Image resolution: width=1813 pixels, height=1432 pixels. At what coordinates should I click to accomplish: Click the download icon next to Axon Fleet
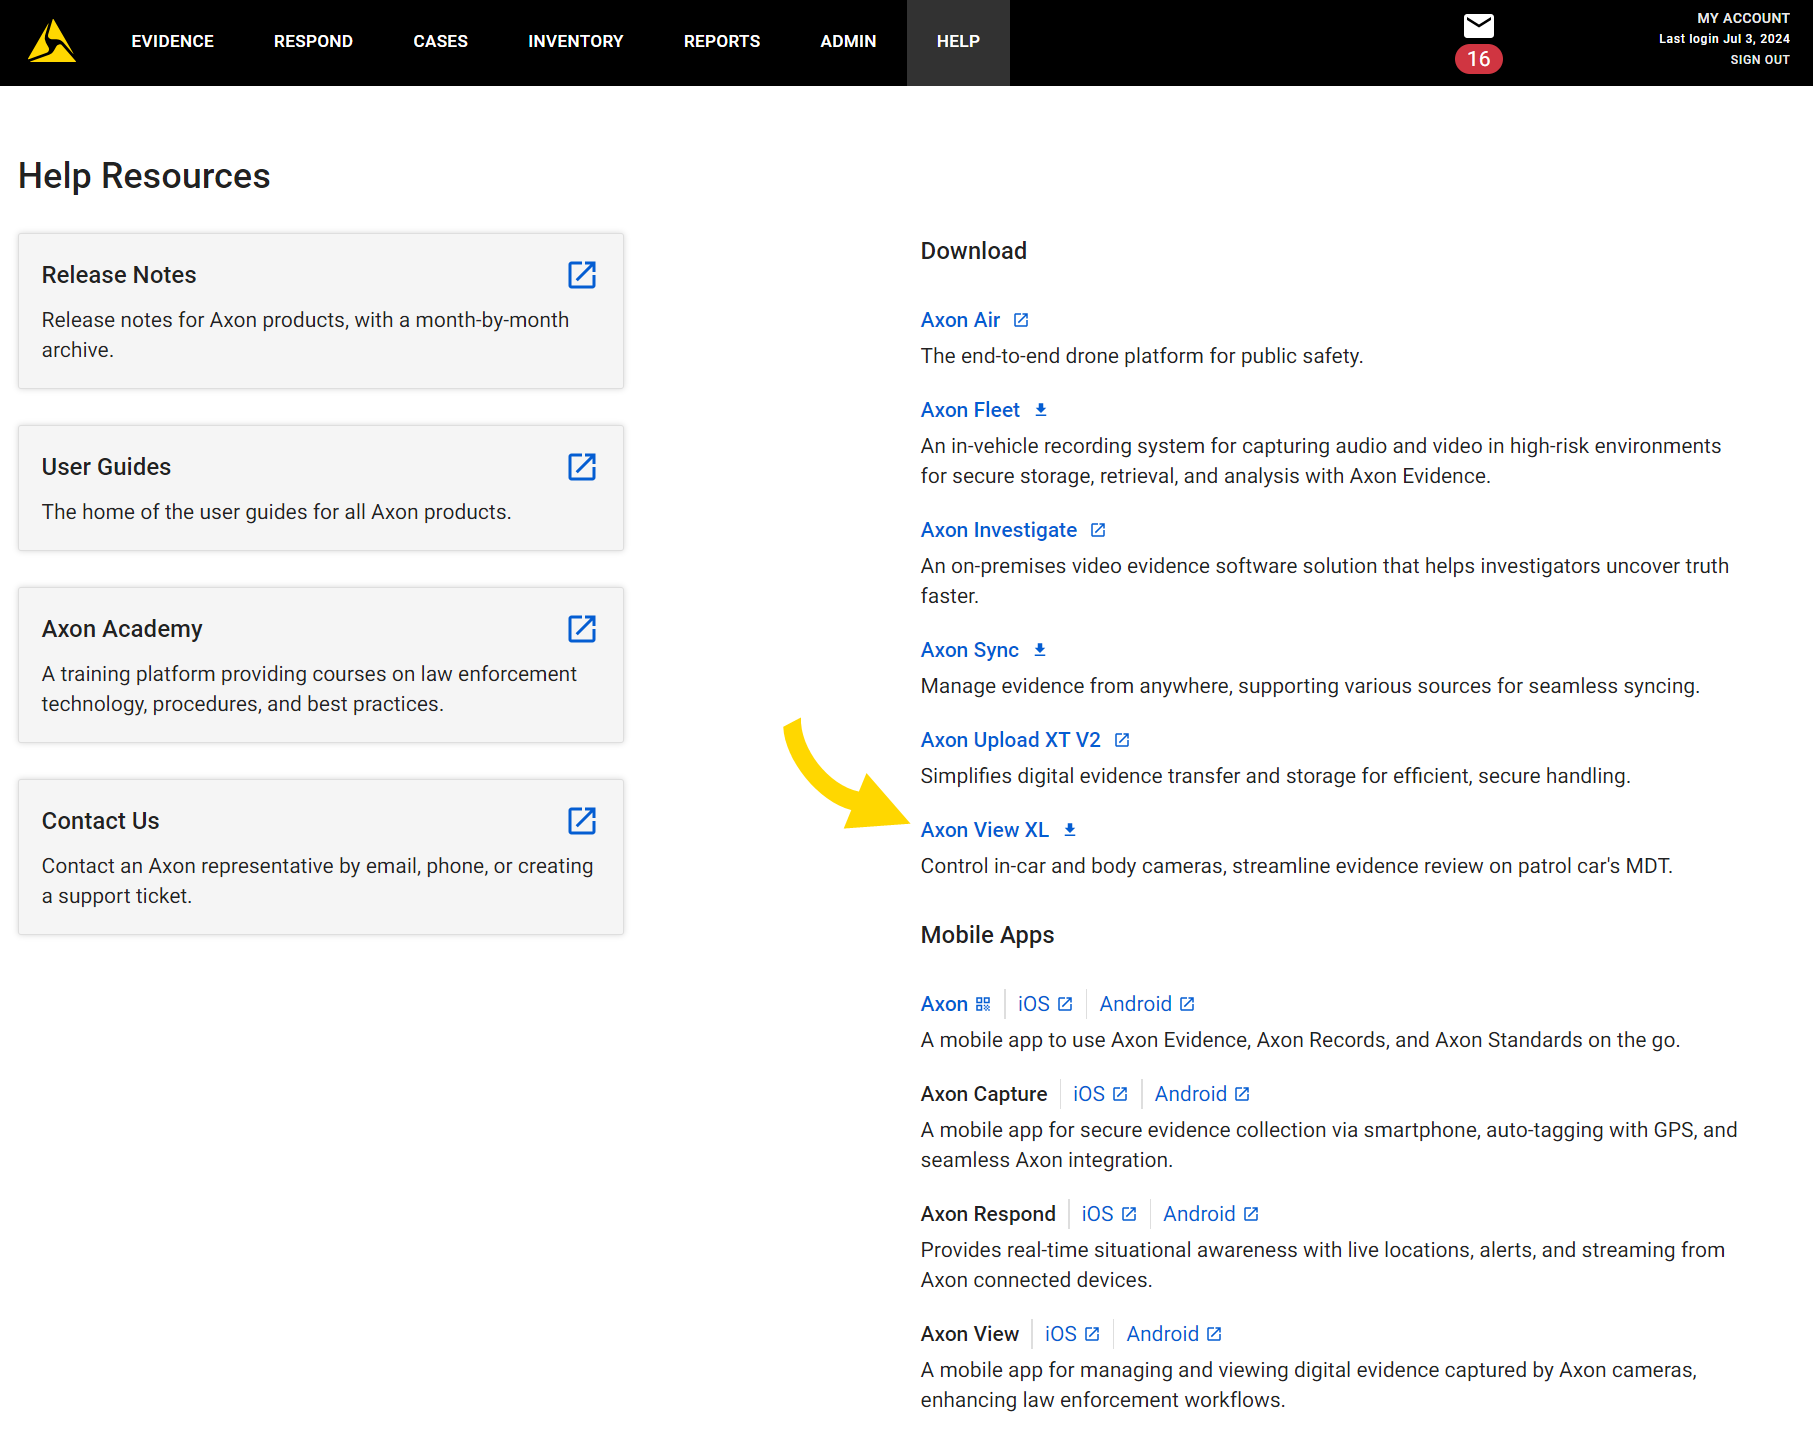(x=1041, y=410)
